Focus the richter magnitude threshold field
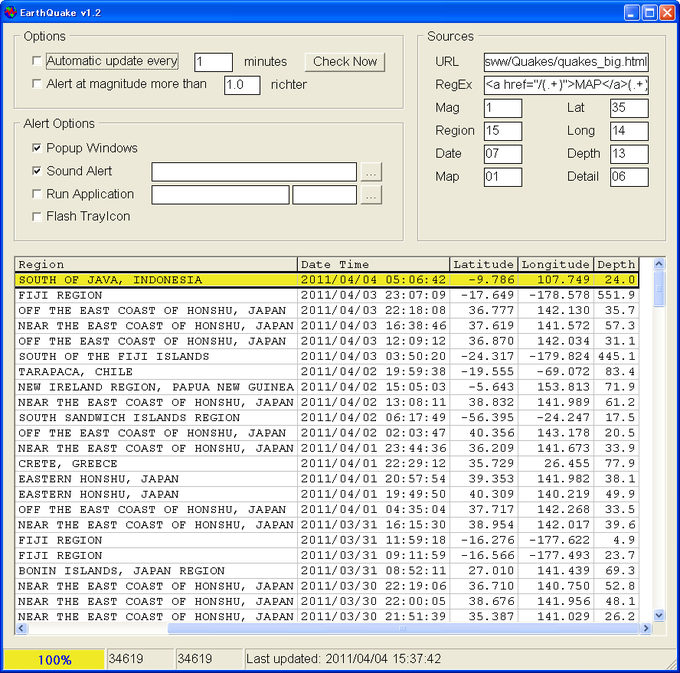The width and height of the screenshot is (680, 673). click(x=242, y=85)
